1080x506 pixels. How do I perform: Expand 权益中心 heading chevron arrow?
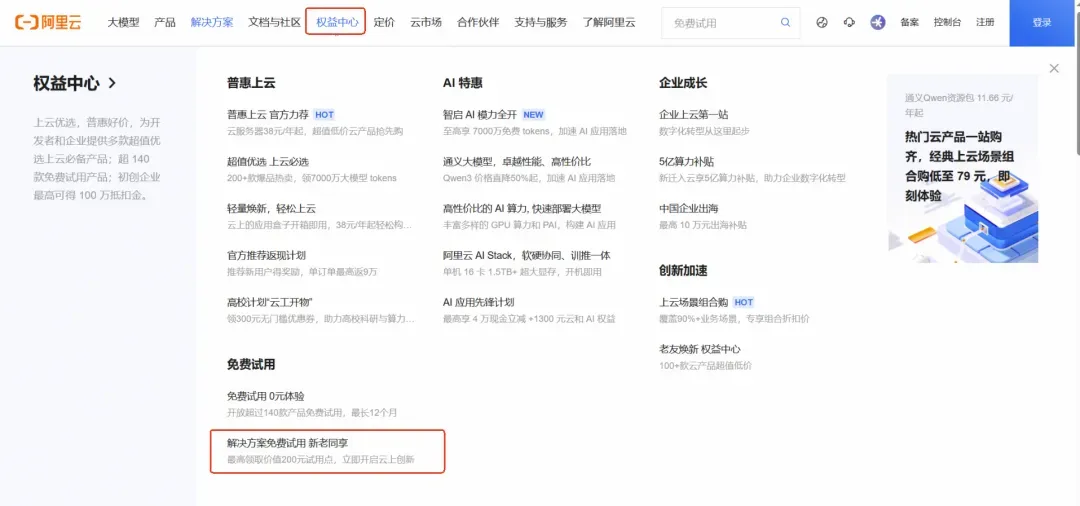tap(112, 83)
